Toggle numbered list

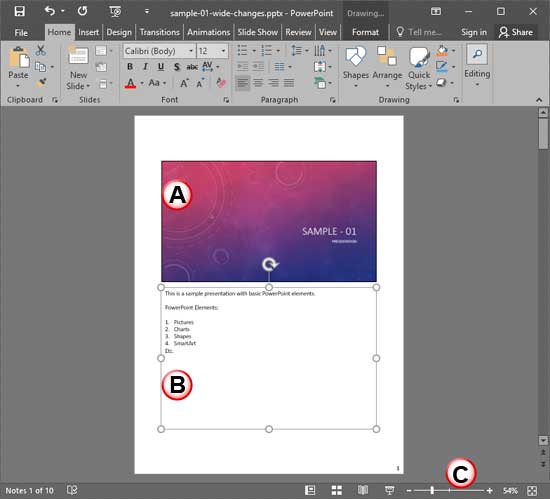(267, 51)
